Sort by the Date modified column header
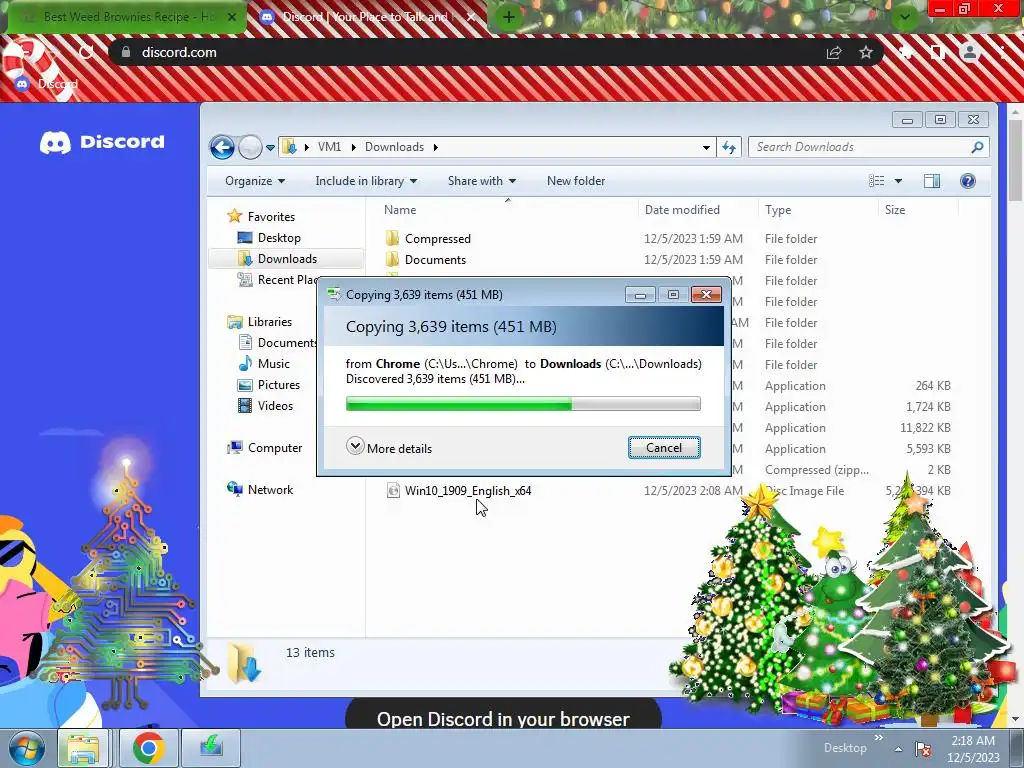Viewport: 1024px width, 768px height. click(682, 210)
